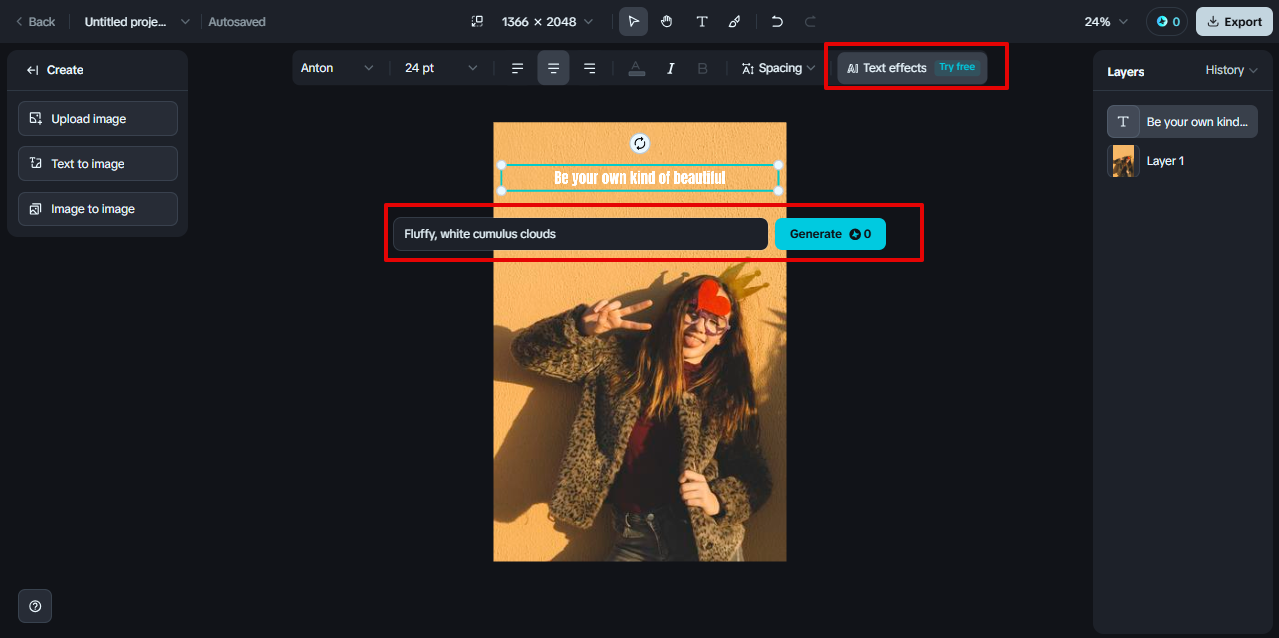Expand the Untitled project name menu
1279x638 pixels.
point(136,21)
